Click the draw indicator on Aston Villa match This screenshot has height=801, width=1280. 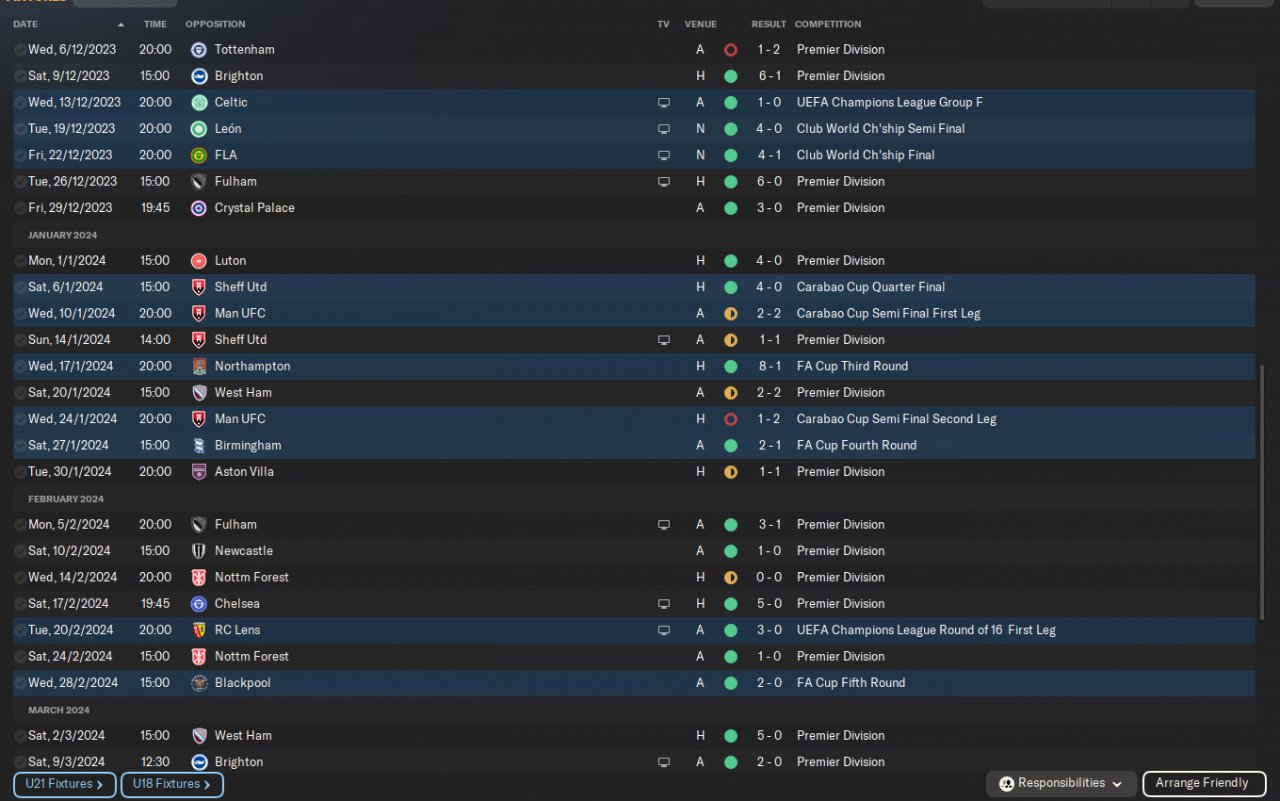[x=730, y=472]
